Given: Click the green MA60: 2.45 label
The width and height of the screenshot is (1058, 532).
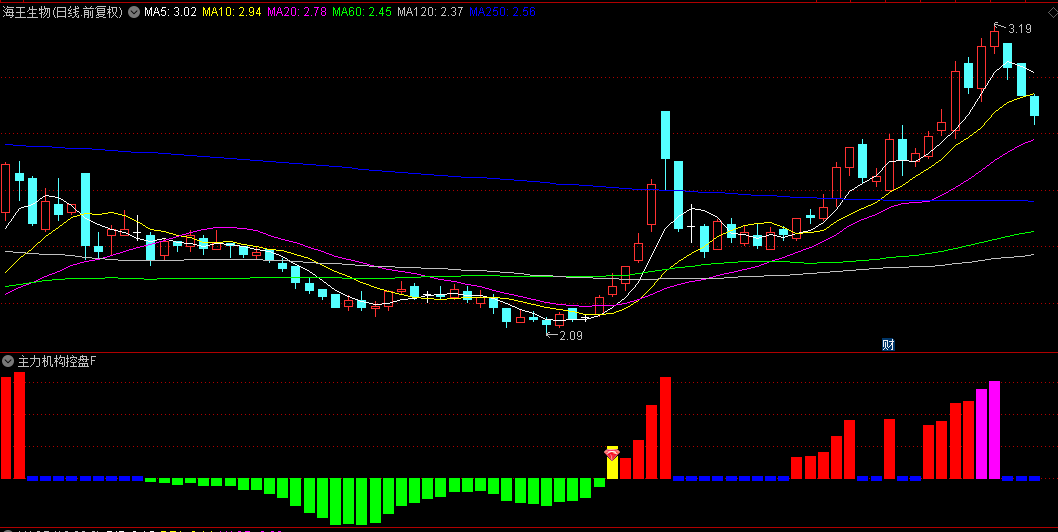Looking at the screenshot, I should click(362, 12).
